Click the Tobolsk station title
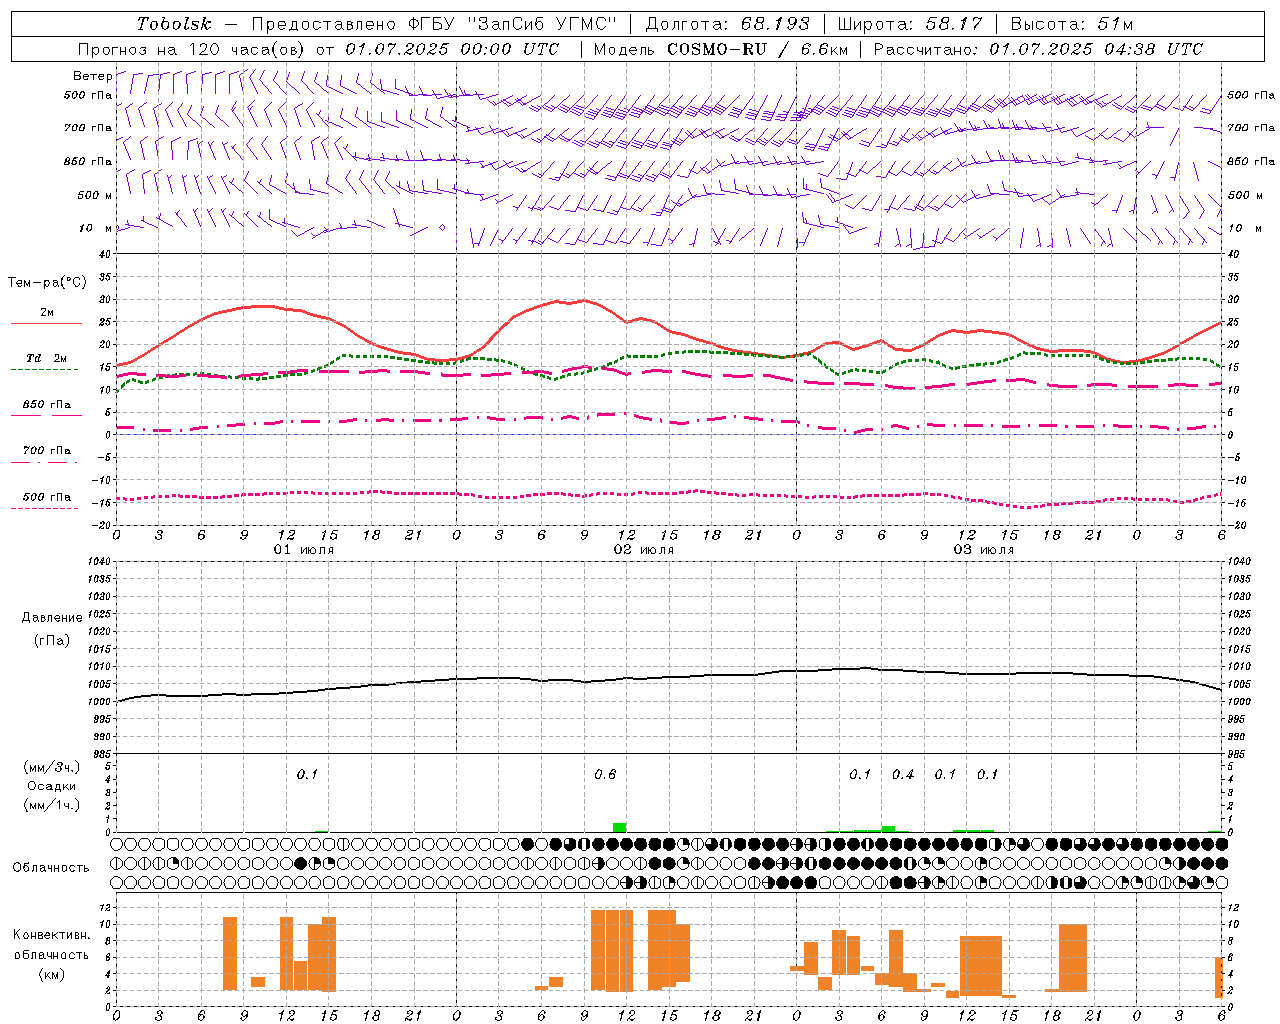Viewport: 1280px width, 1024px height. 174,24
